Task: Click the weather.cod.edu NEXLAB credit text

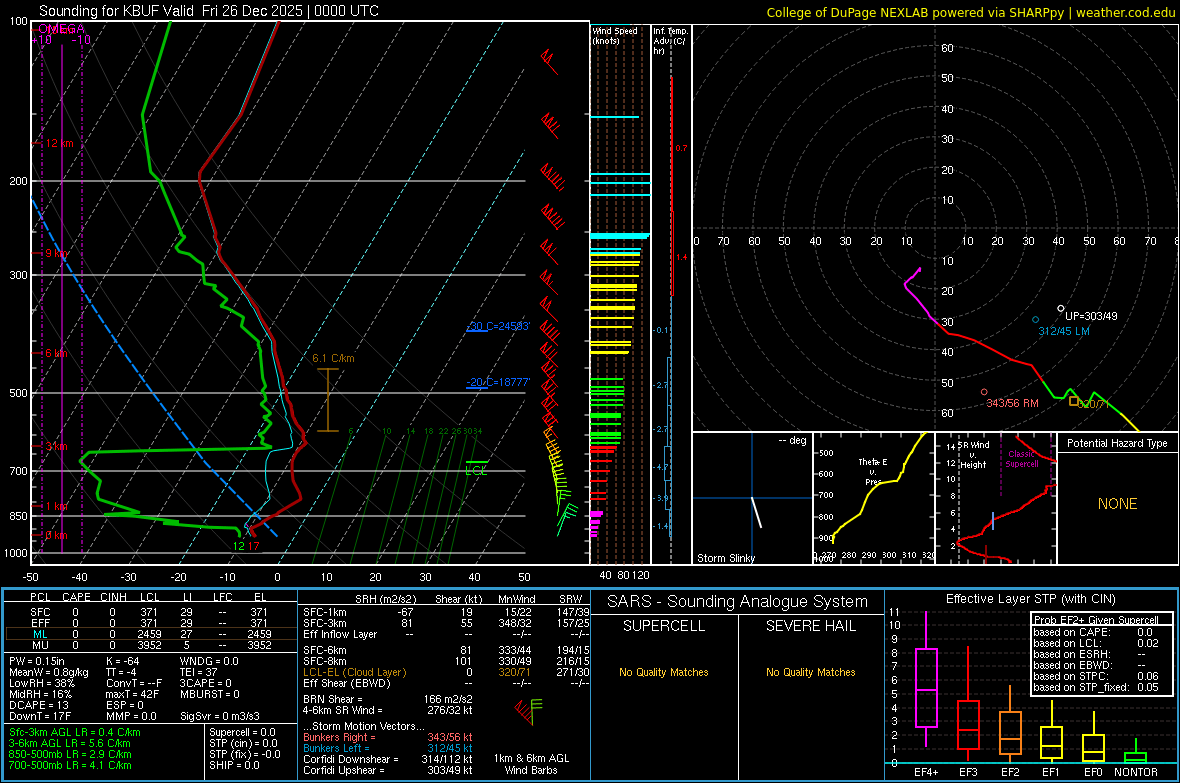Action: [x=971, y=12]
